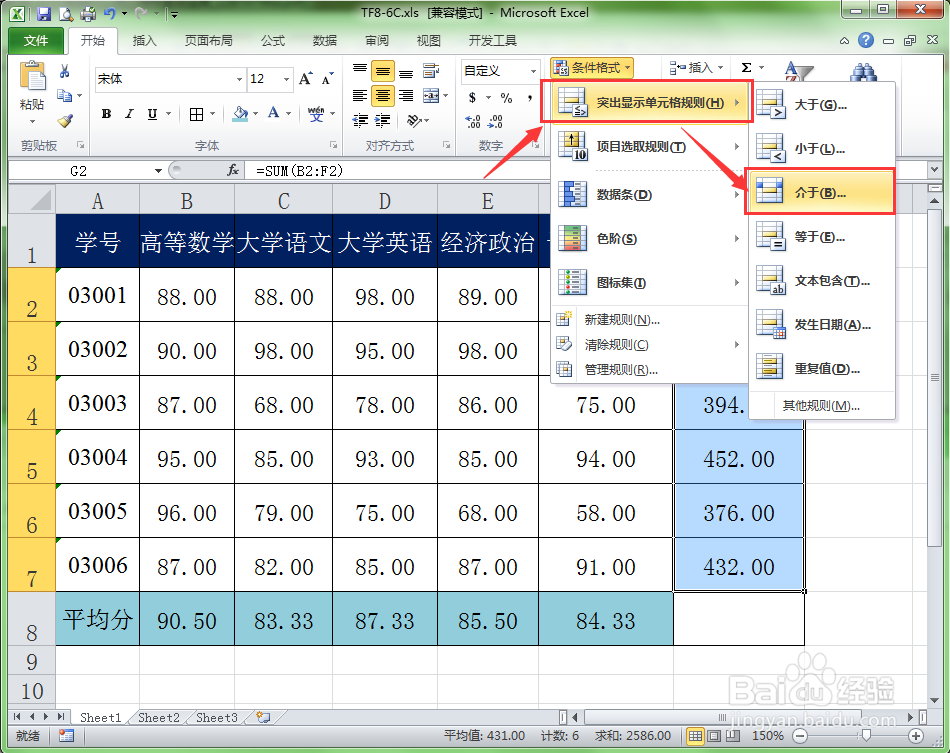Screen dimensions: 950x753
Task: Switch to the 数据 Data ribbon tab
Action: click(325, 41)
